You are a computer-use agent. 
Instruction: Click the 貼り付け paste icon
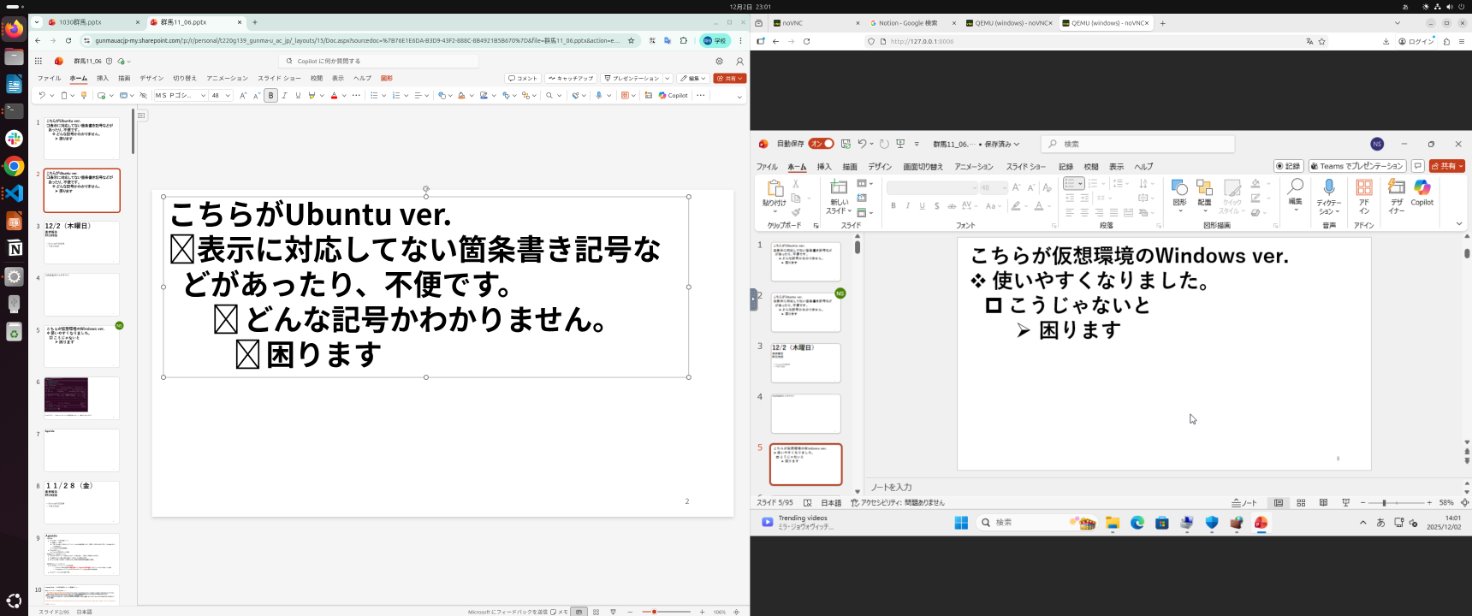tap(774, 189)
